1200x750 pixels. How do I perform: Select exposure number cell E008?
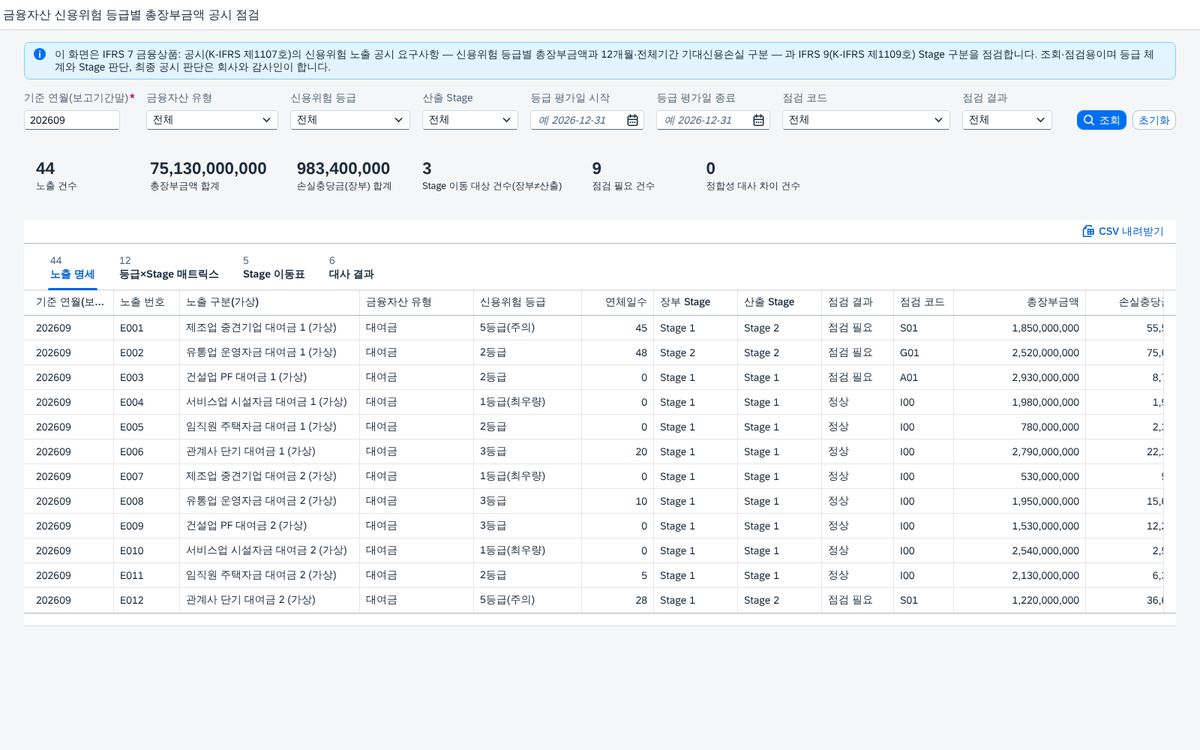coord(145,501)
